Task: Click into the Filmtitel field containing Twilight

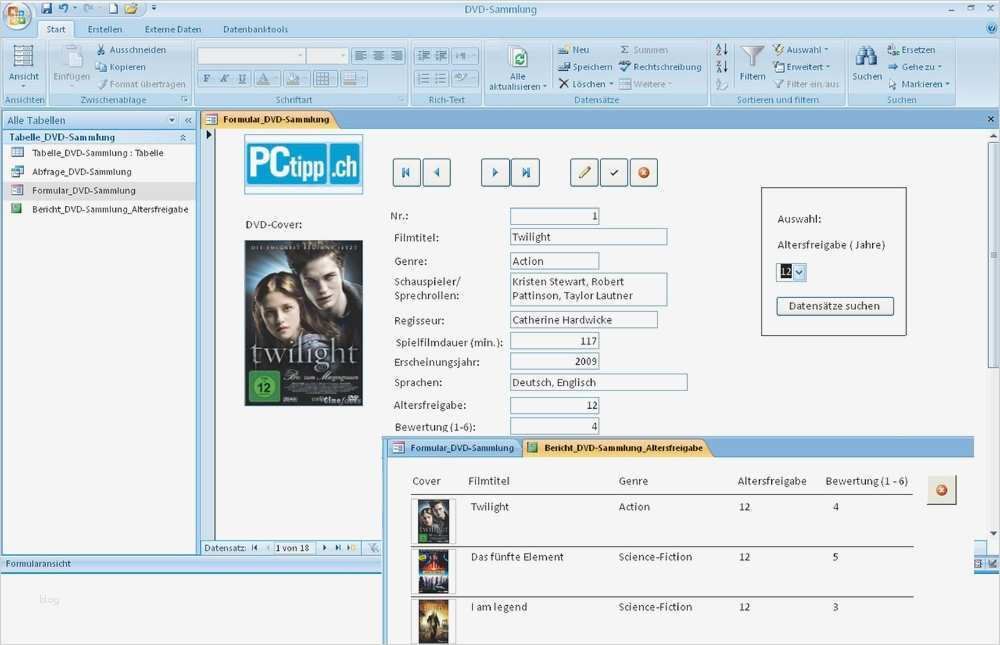Action: pyautogui.click(x=587, y=237)
